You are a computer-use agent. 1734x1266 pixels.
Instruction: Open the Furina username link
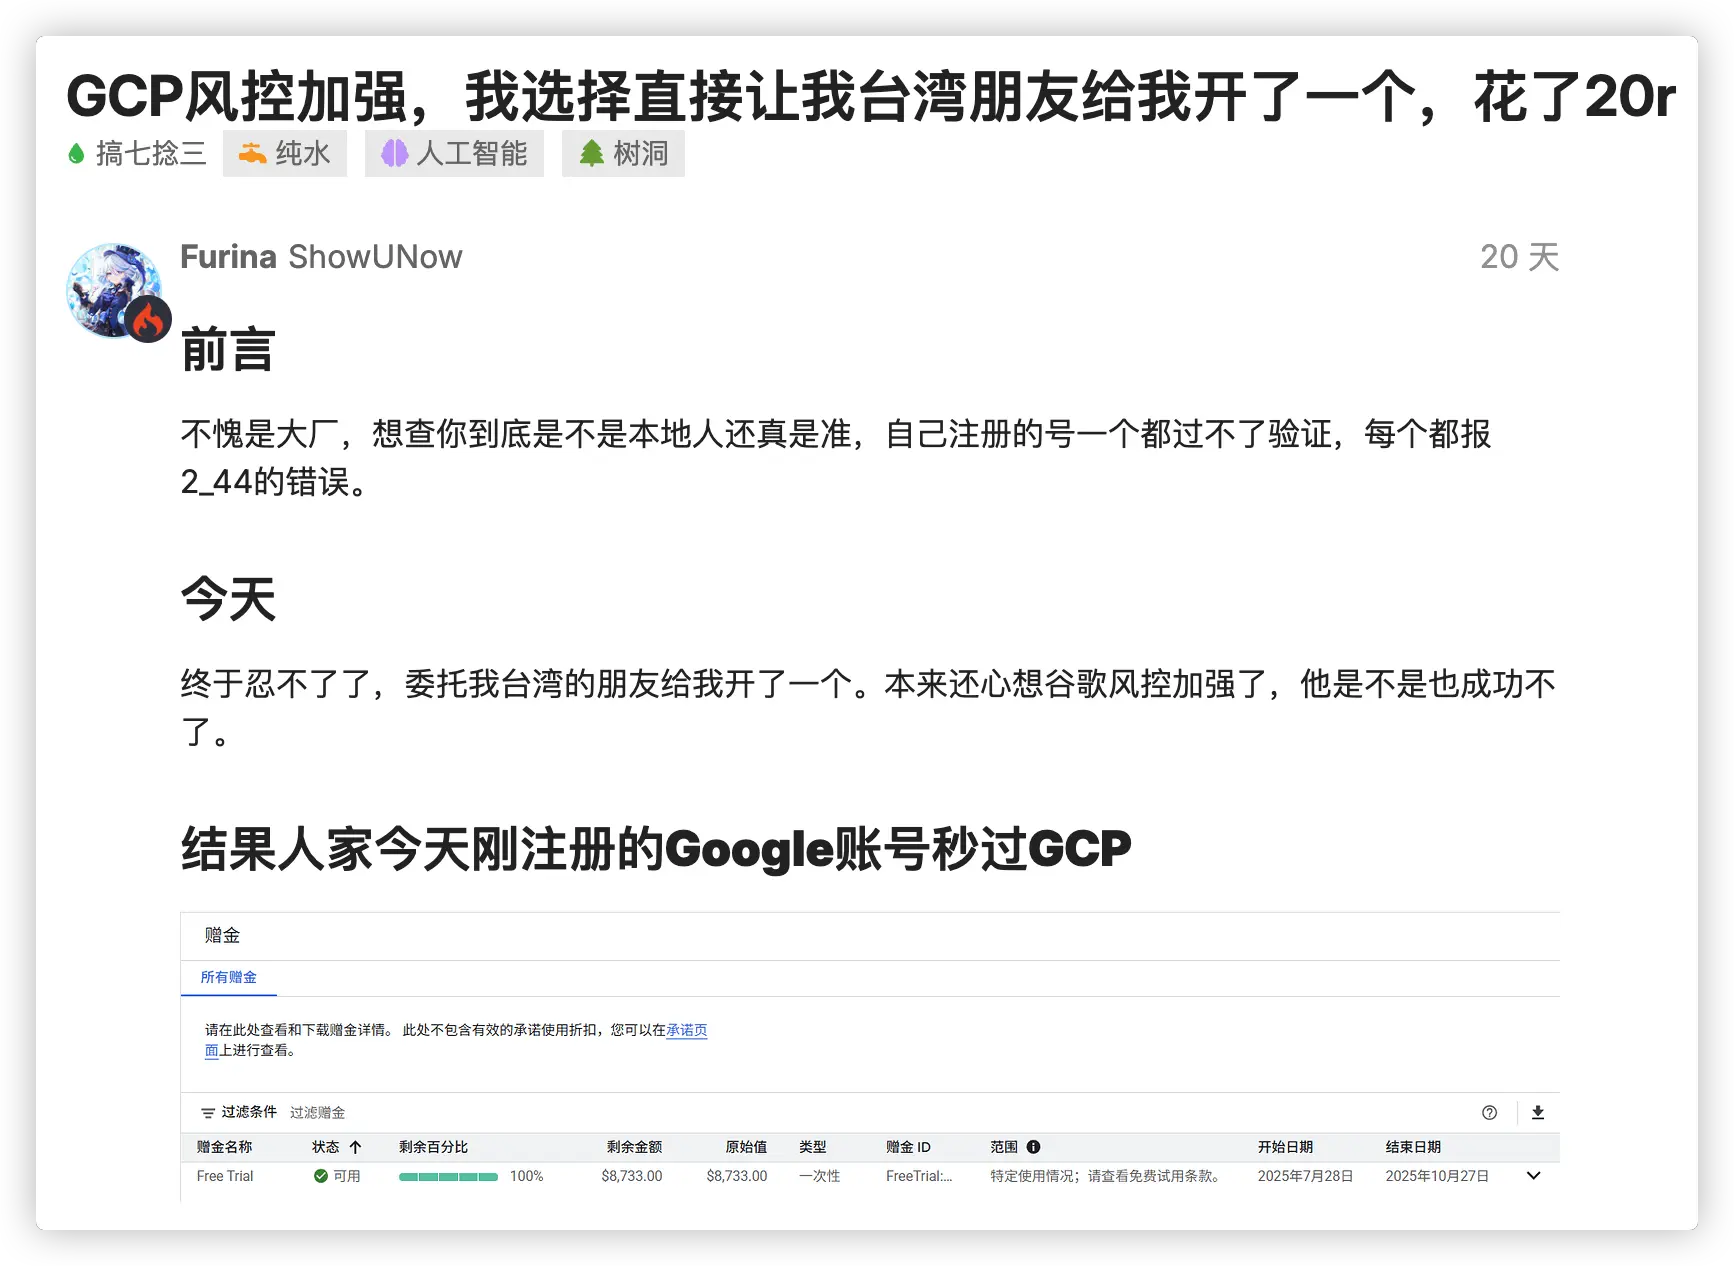click(228, 257)
